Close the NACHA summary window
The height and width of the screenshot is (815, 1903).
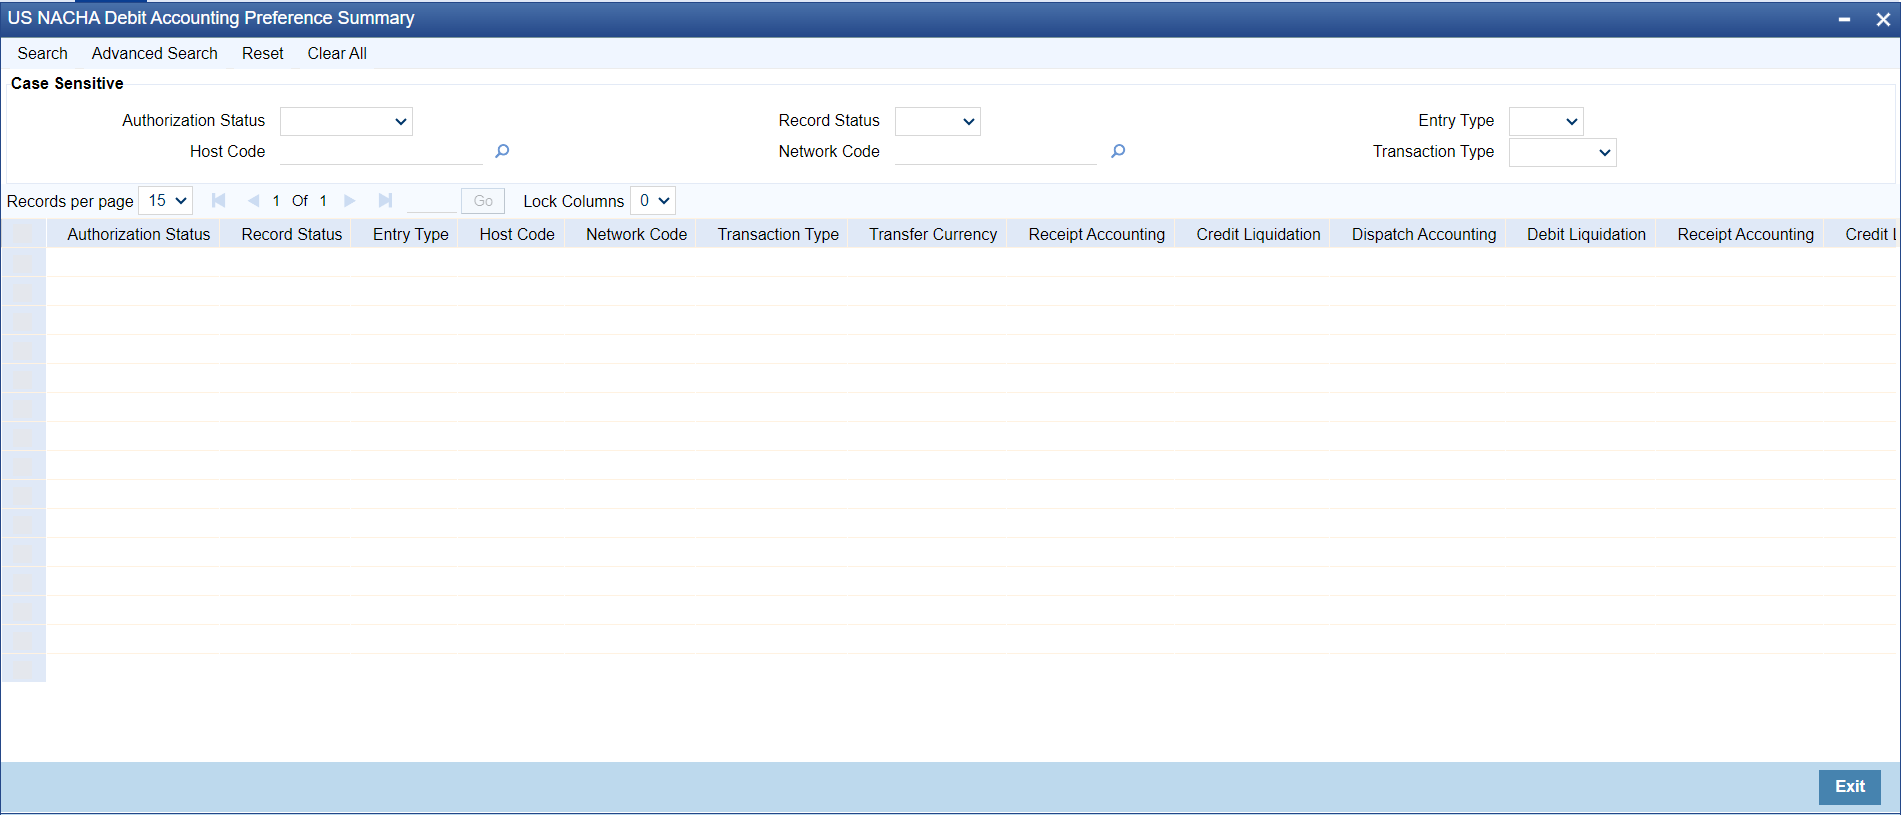click(1882, 19)
